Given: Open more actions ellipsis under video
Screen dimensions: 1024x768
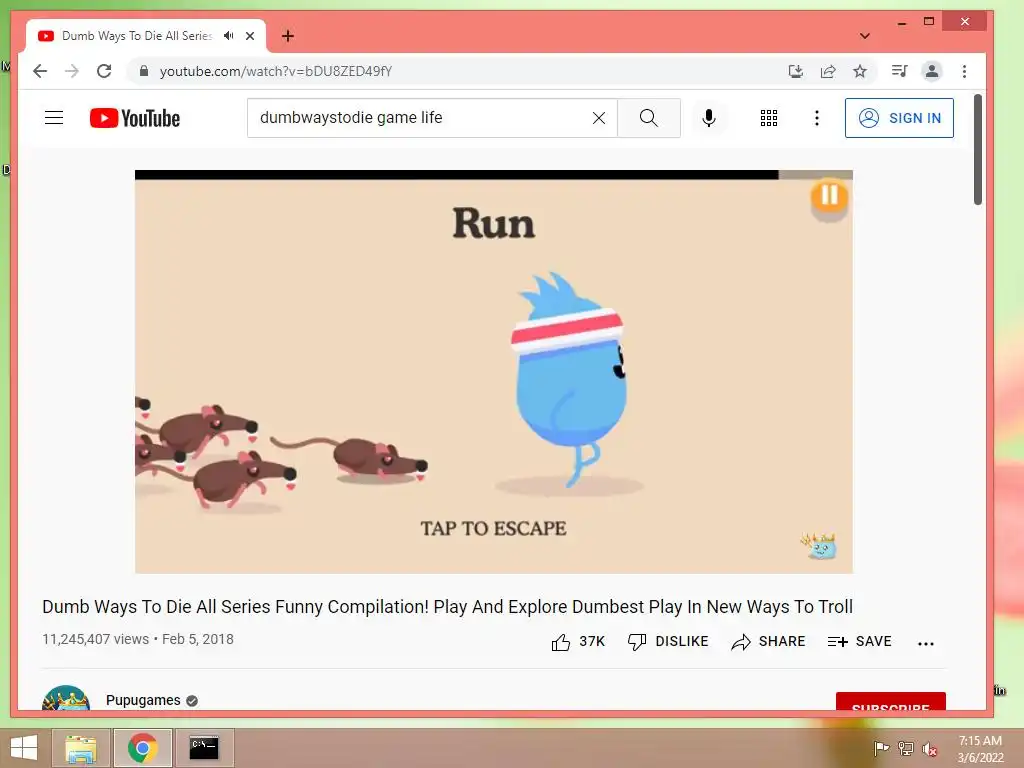Looking at the screenshot, I should point(925,643).
